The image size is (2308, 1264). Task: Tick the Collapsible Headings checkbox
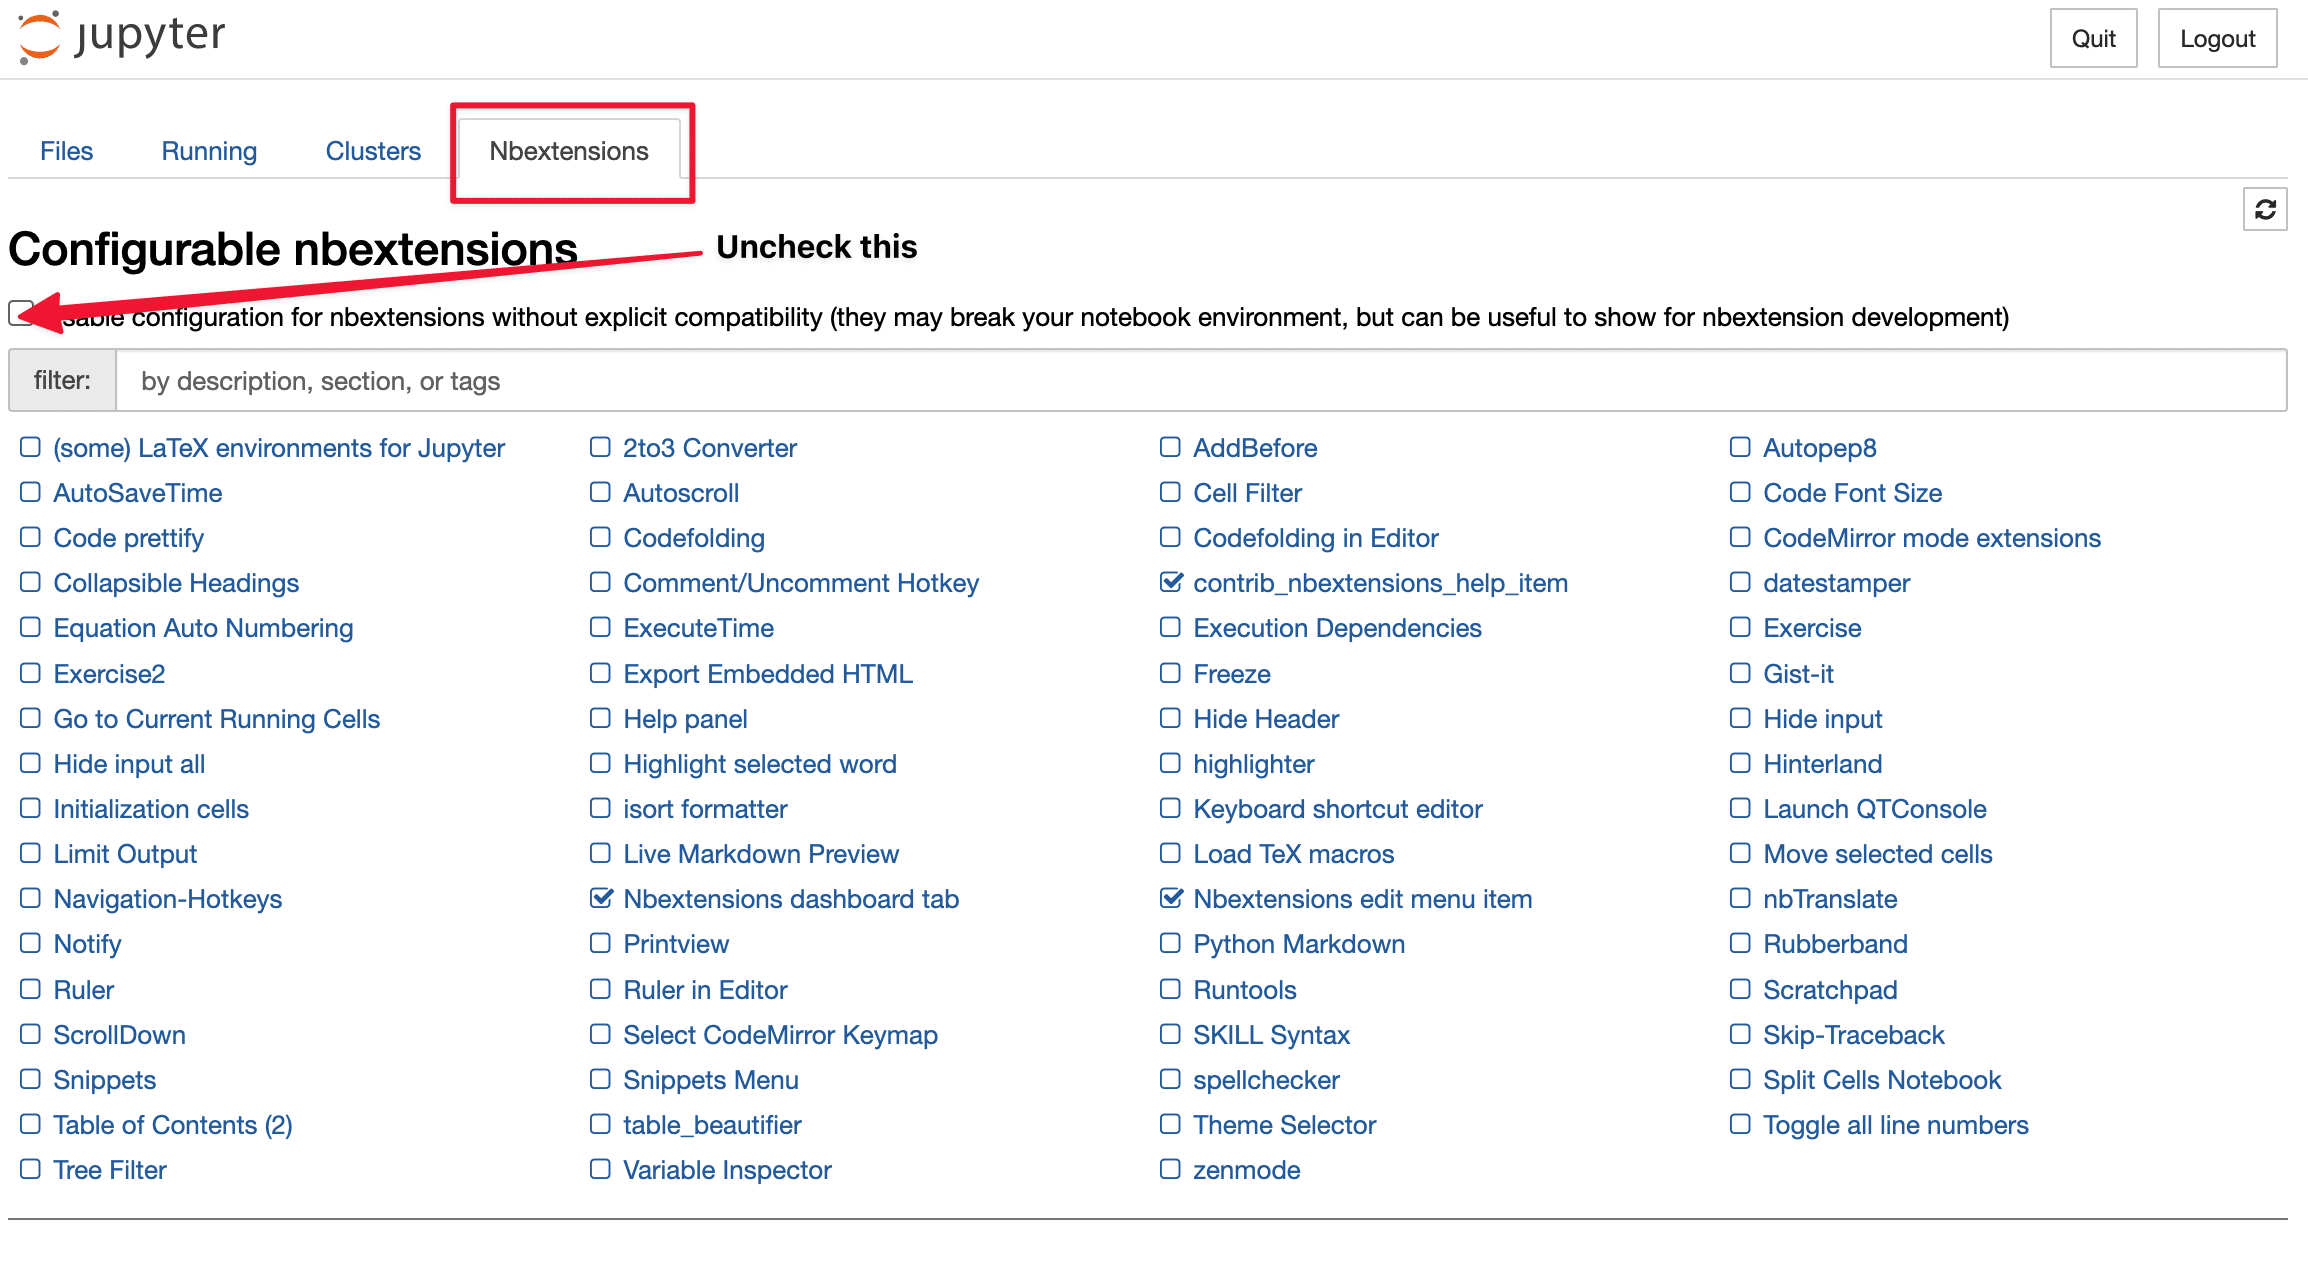pyautogui.click(x=30, y=582)
